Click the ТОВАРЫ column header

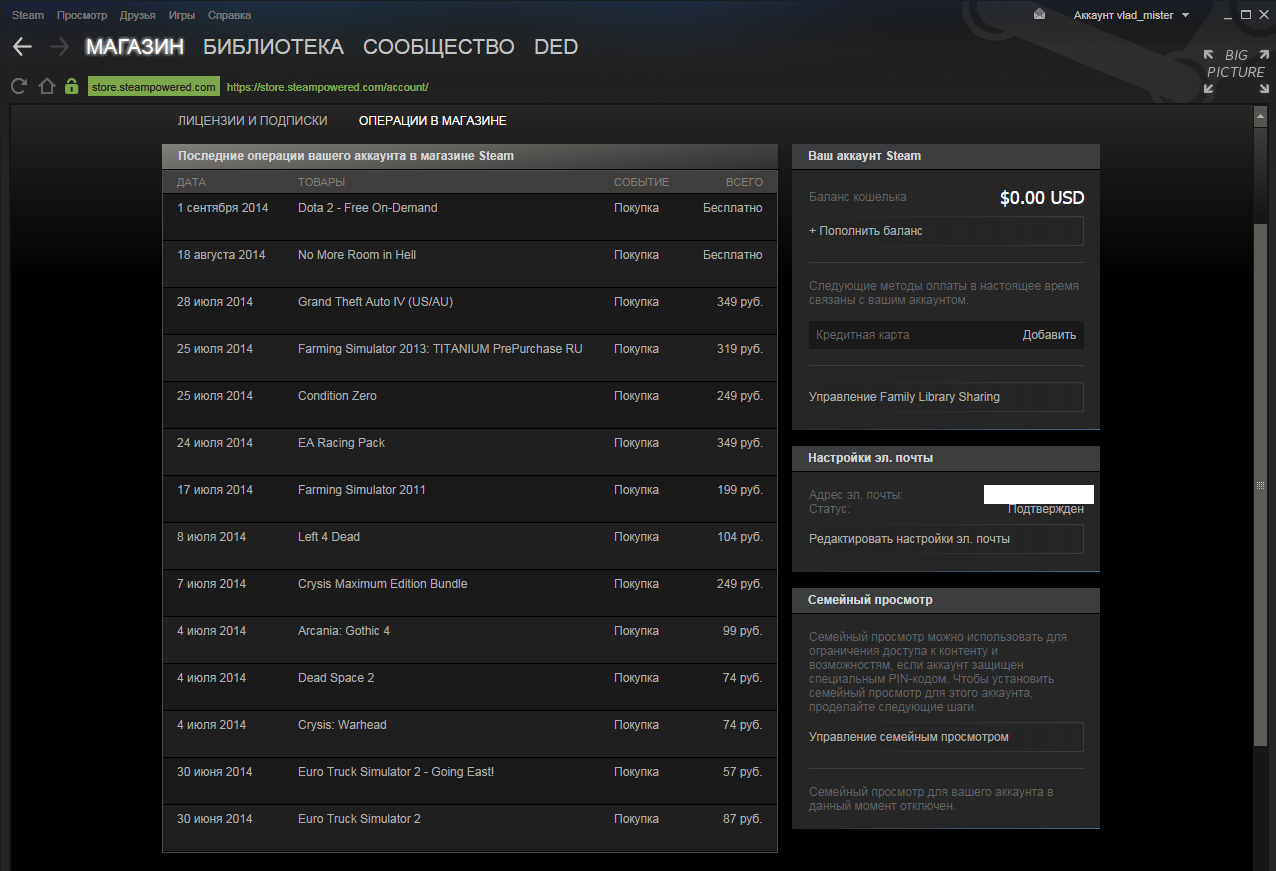pyautogui.click(x=321, y=182)
